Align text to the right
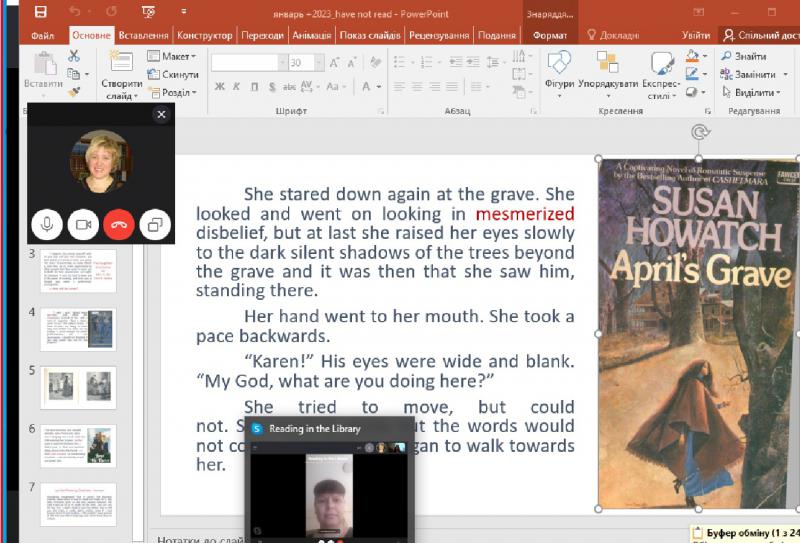 (435, 87)
